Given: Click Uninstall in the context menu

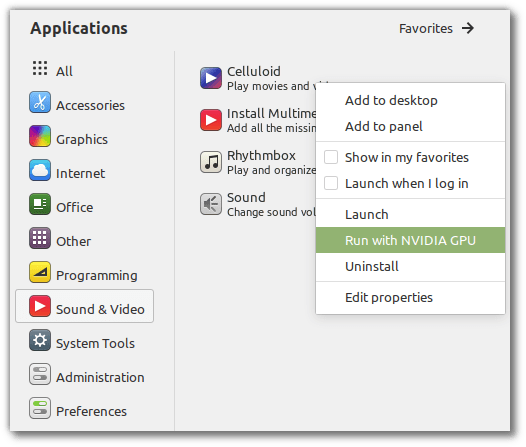Looking at the screenshot, I should click(x=410, y=266).
